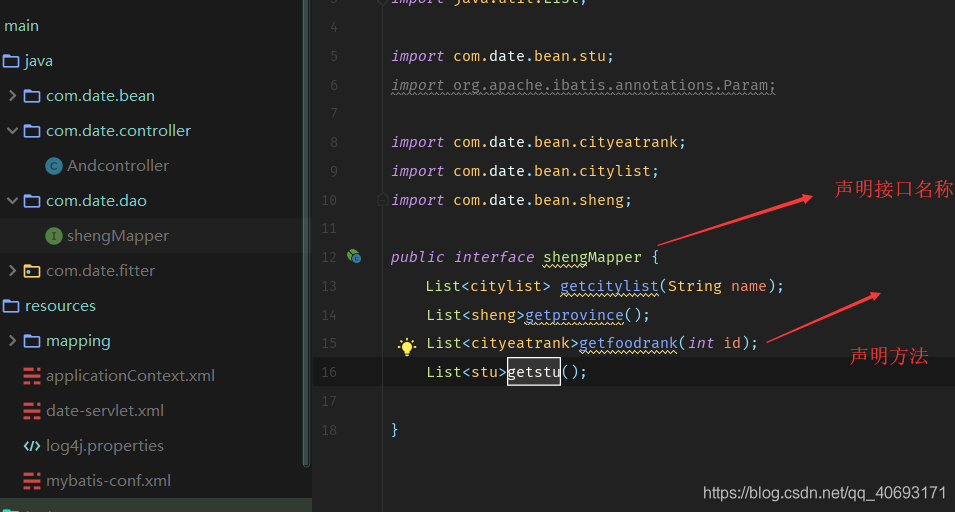This screenshot has width=955, height=512.
Task: Click the resources folder icon
Action: click(11, 306)
